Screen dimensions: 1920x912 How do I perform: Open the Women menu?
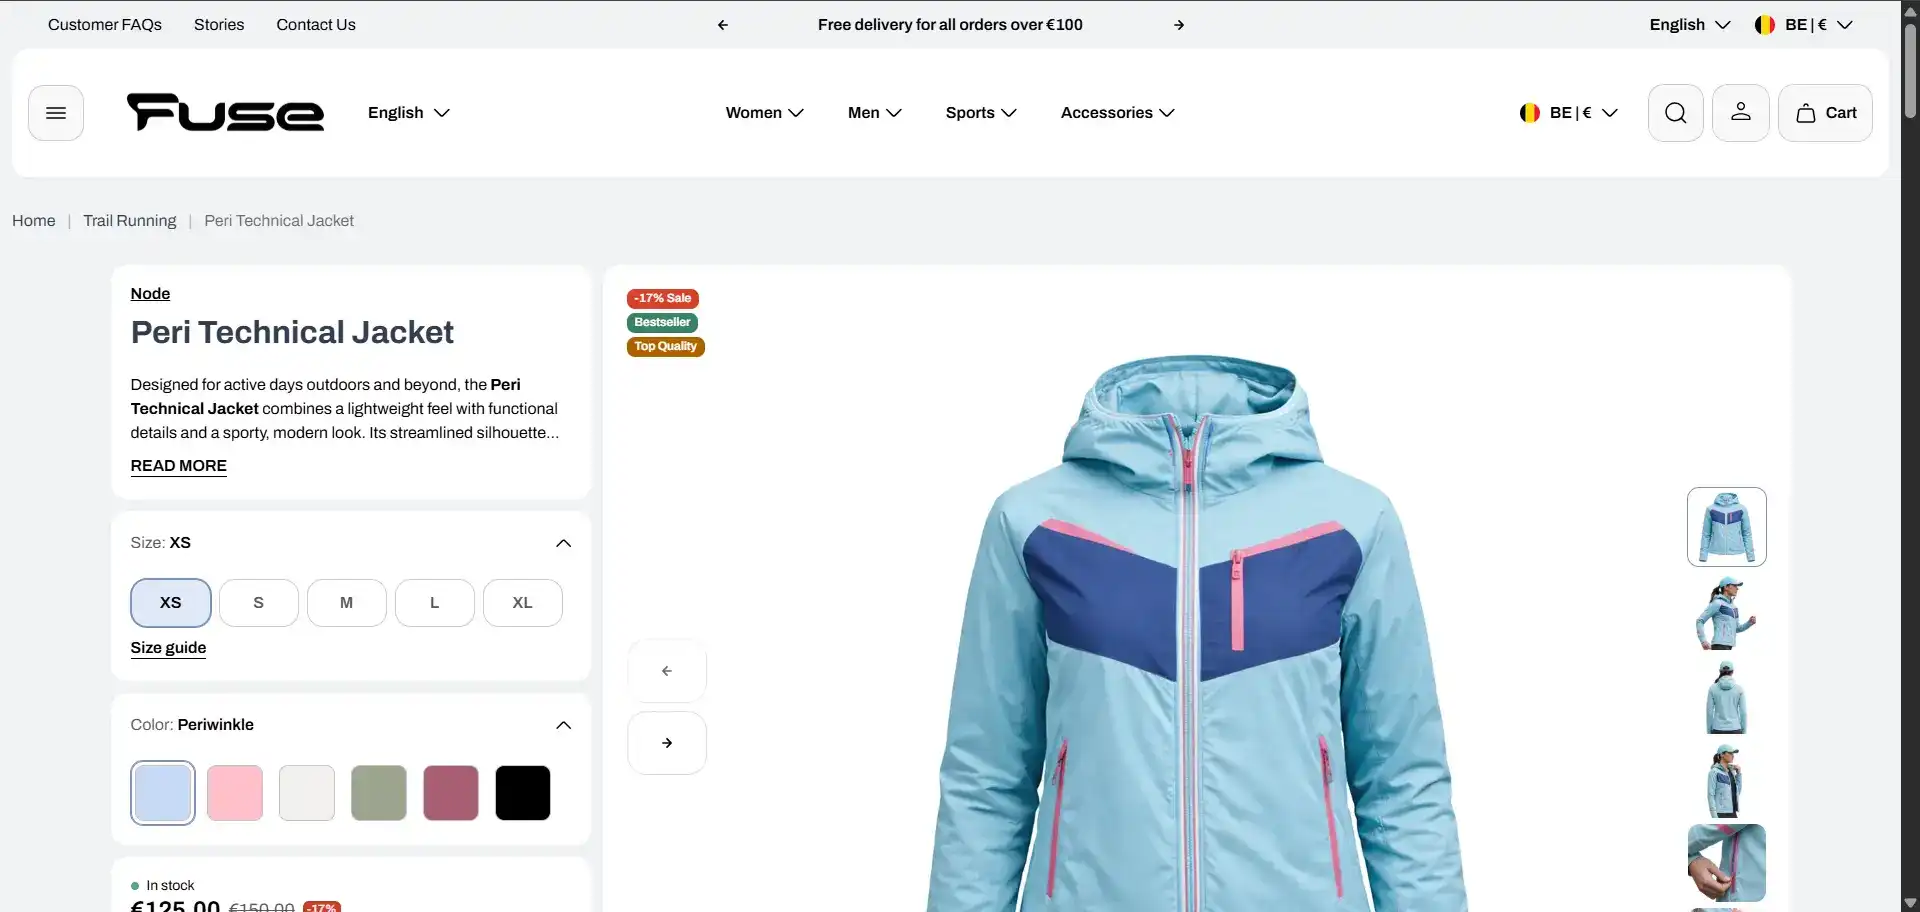(x=765, y=113)
